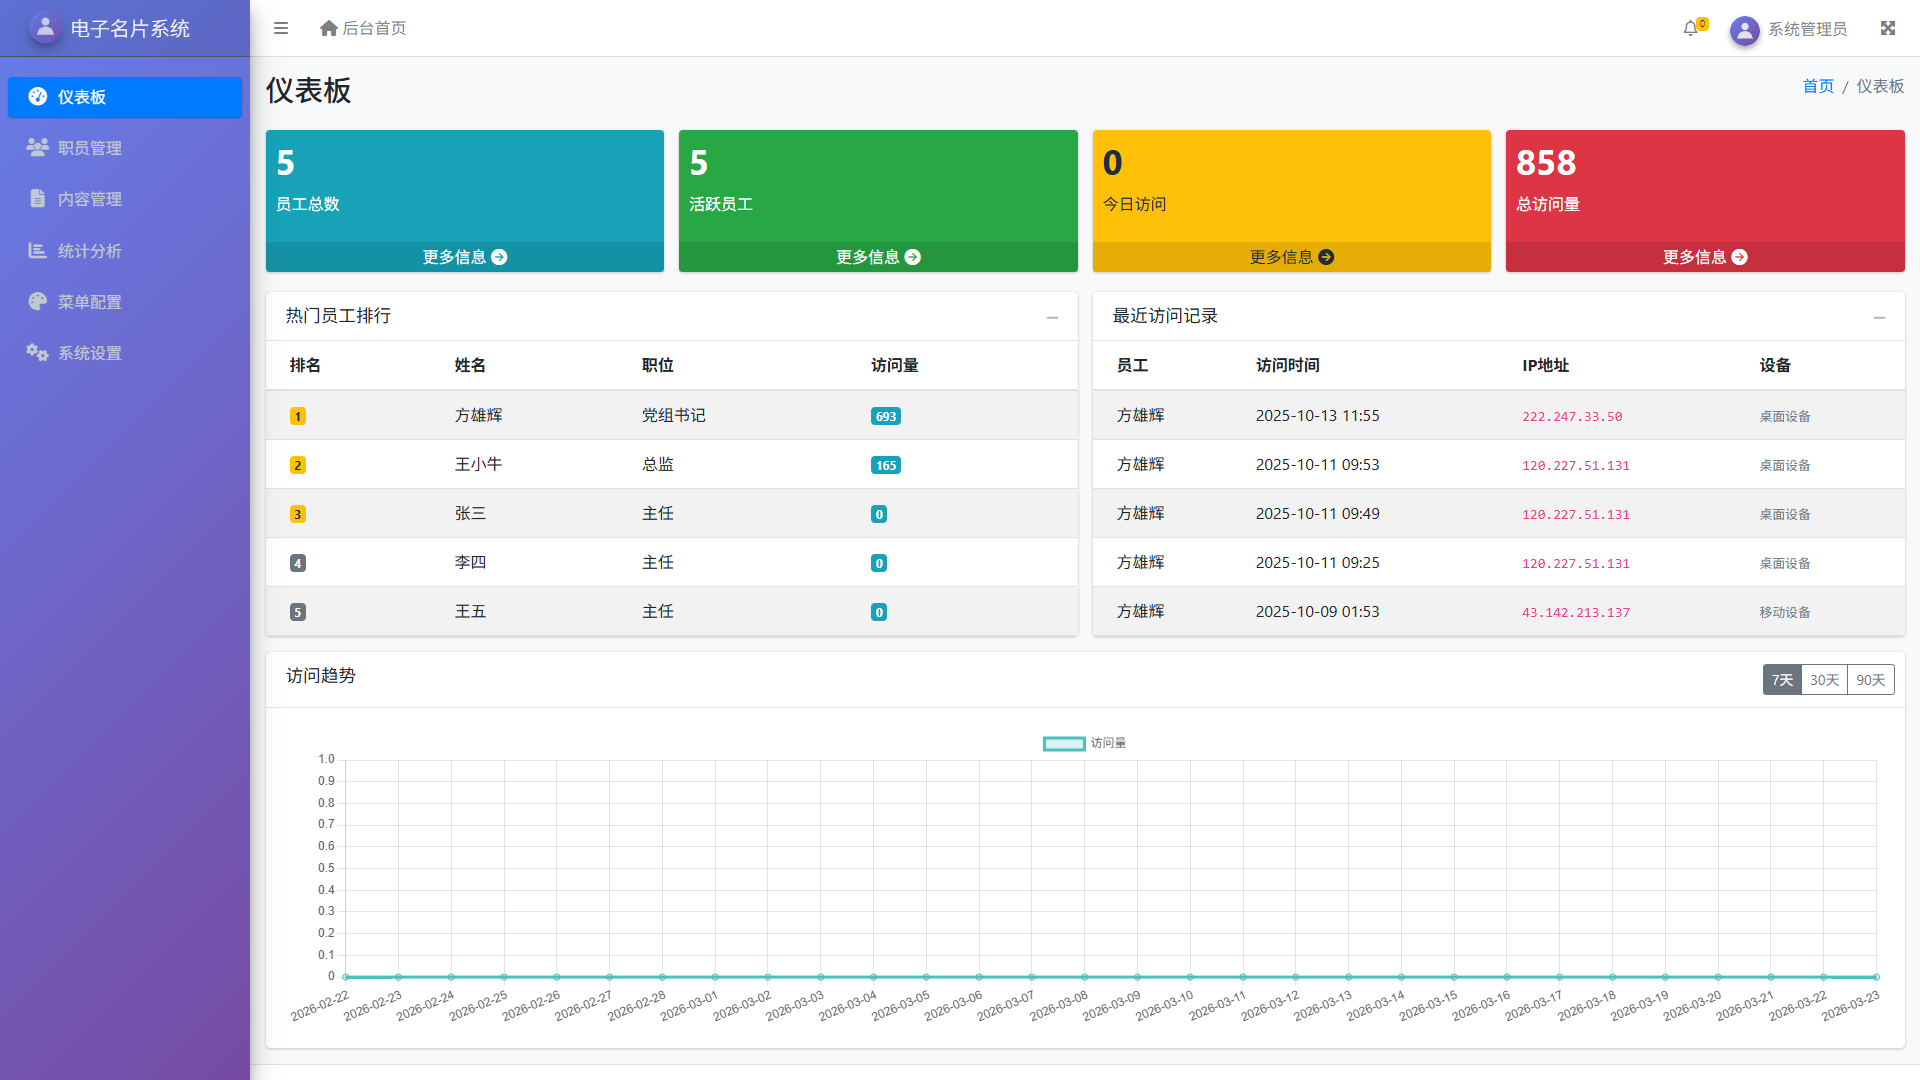Open 统计分析 in the sidebar
The height and width of the screenshot is (1080, 1920).
(90, 251)
